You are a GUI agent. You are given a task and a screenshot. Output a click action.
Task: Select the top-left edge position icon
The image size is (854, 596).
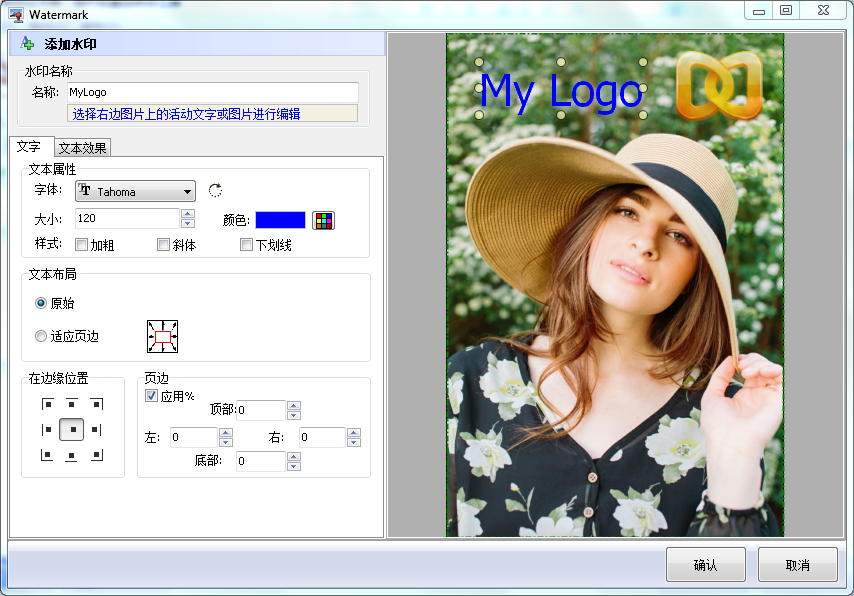[x=46, y=404]
